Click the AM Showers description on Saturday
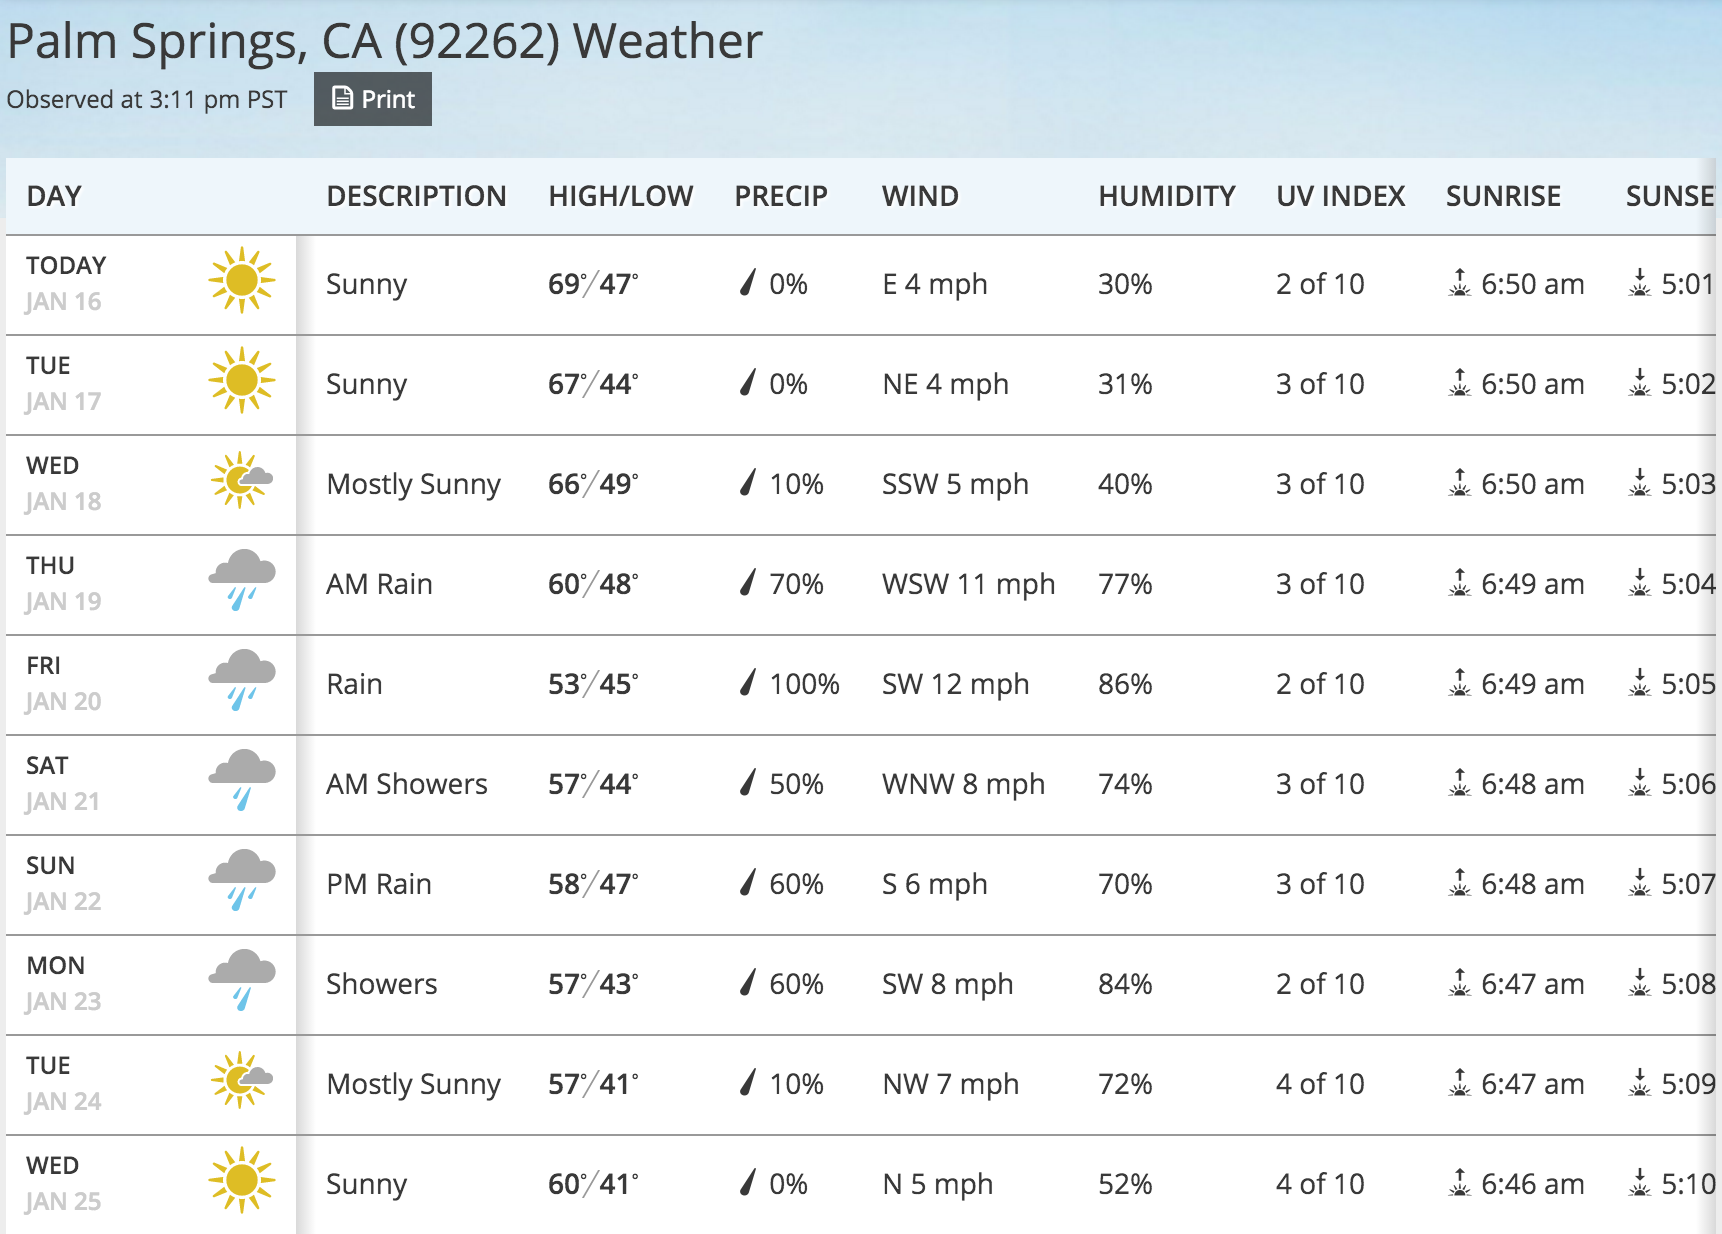Viewport: 1722px width, 1234px height. tap(407, 784)
